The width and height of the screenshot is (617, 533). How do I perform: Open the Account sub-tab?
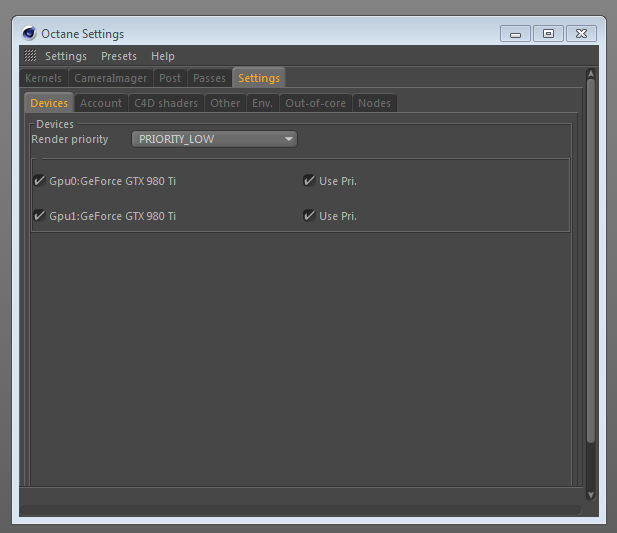point(101,103)
